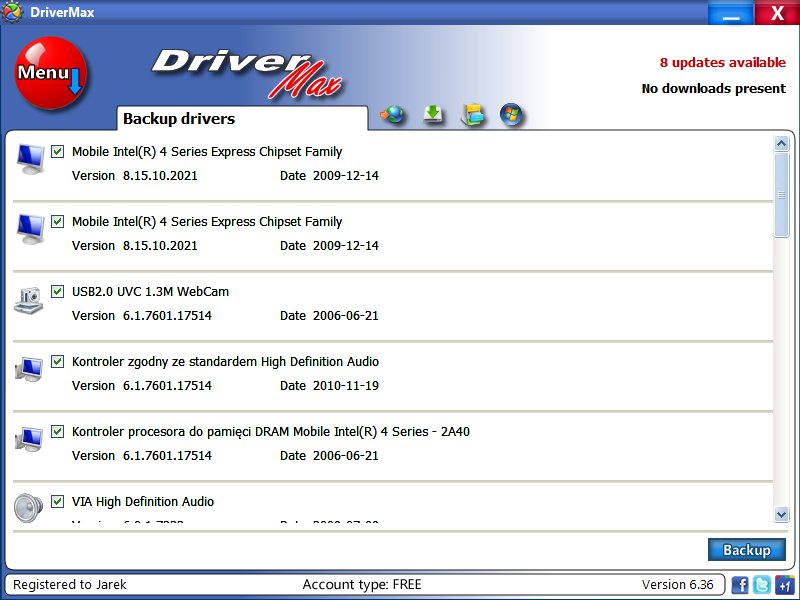Toggle the VIA High Definition Audio checkbox
The image size is (800, 600).
pos(58,501)
